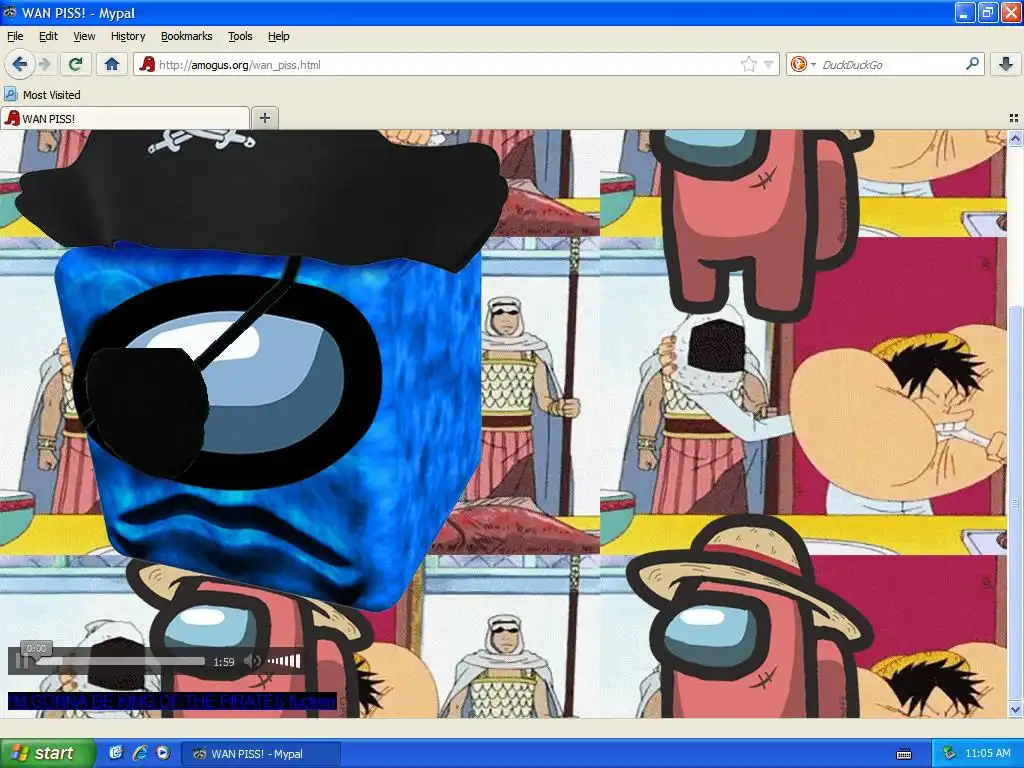Open the DuckDuckGo search engine selector
Viewport: 1024px width, 768px height.
(x=803, y=64)
